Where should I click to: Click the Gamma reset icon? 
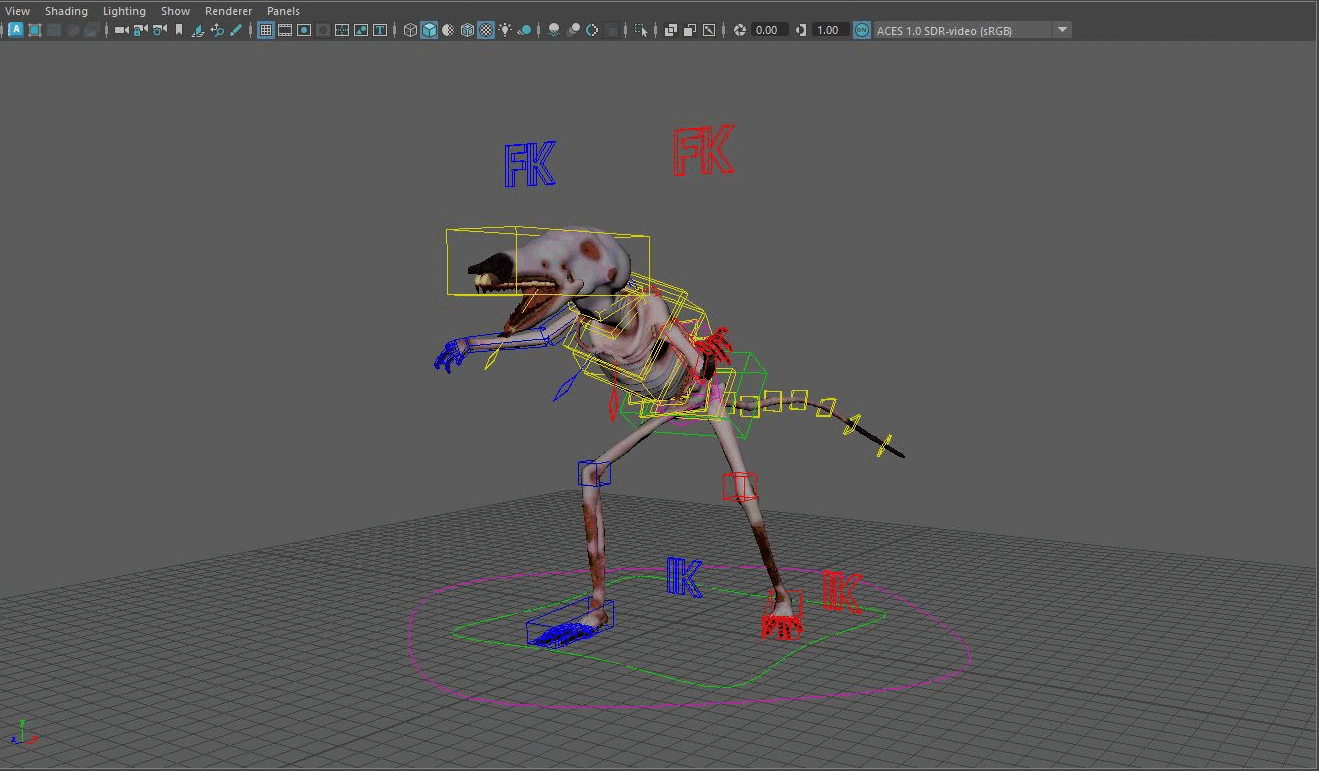(801, 30)
